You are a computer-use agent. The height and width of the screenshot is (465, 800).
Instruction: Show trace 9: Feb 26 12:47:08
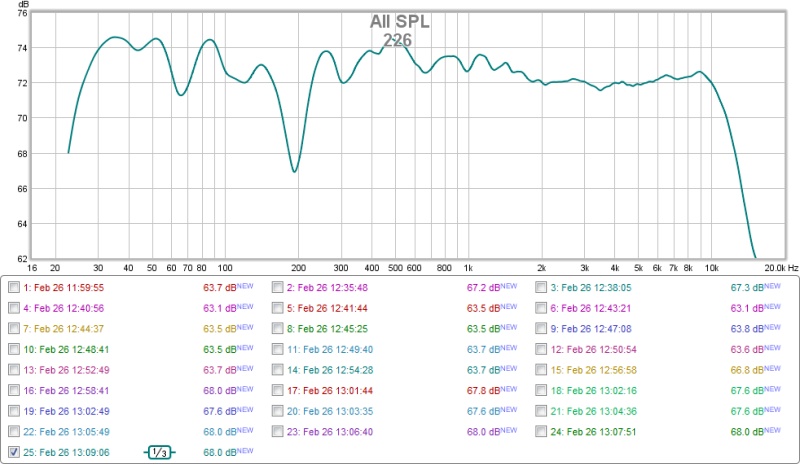coord(541,329)
